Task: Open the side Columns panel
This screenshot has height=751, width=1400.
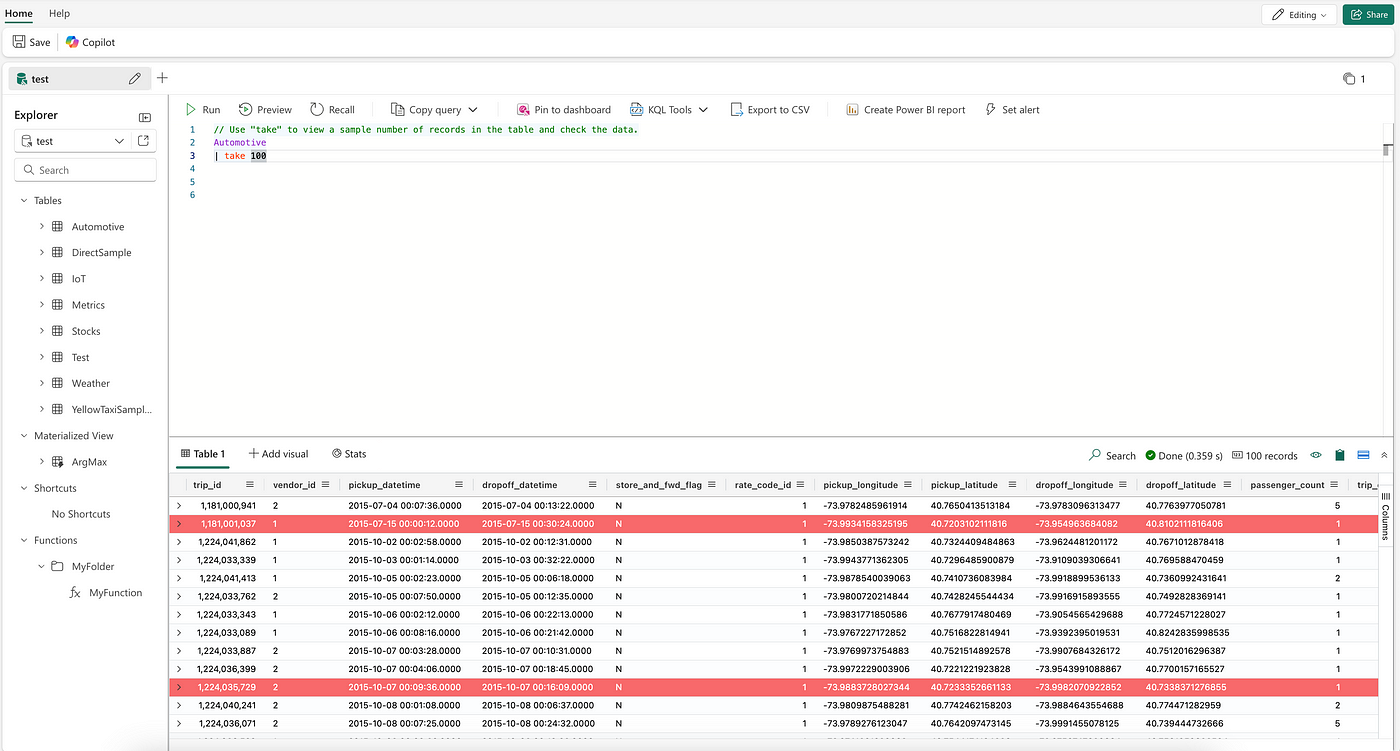Action: pyautogui.click(x=1386, y=515)
